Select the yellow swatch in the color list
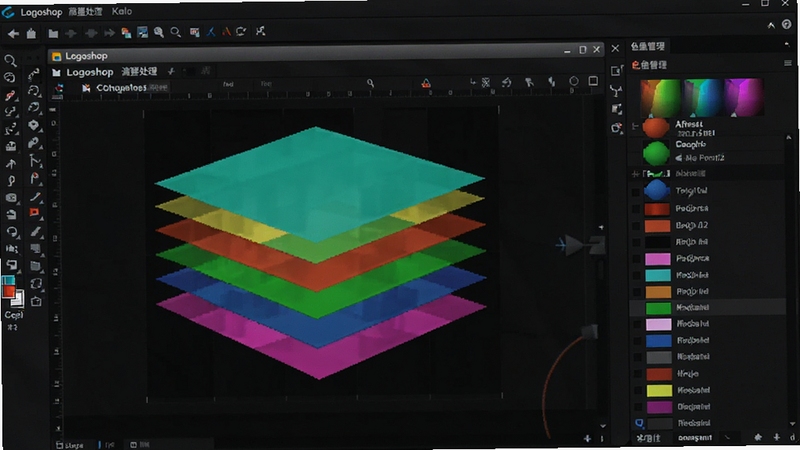Viewport: 800px width, 450px height. pos(659,391)
